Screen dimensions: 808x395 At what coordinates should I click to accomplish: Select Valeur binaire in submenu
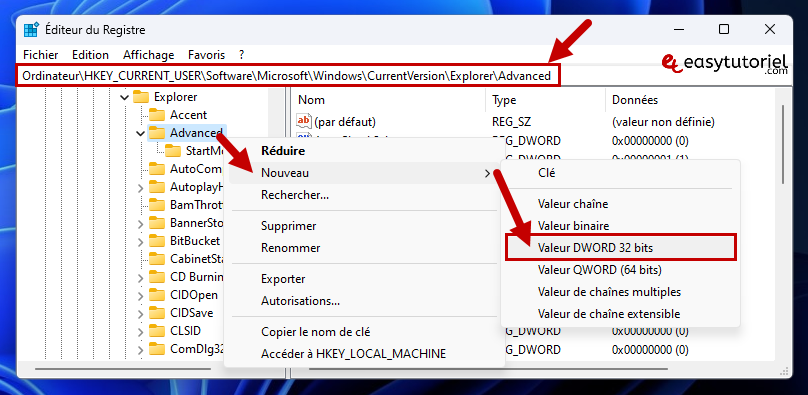620,226
